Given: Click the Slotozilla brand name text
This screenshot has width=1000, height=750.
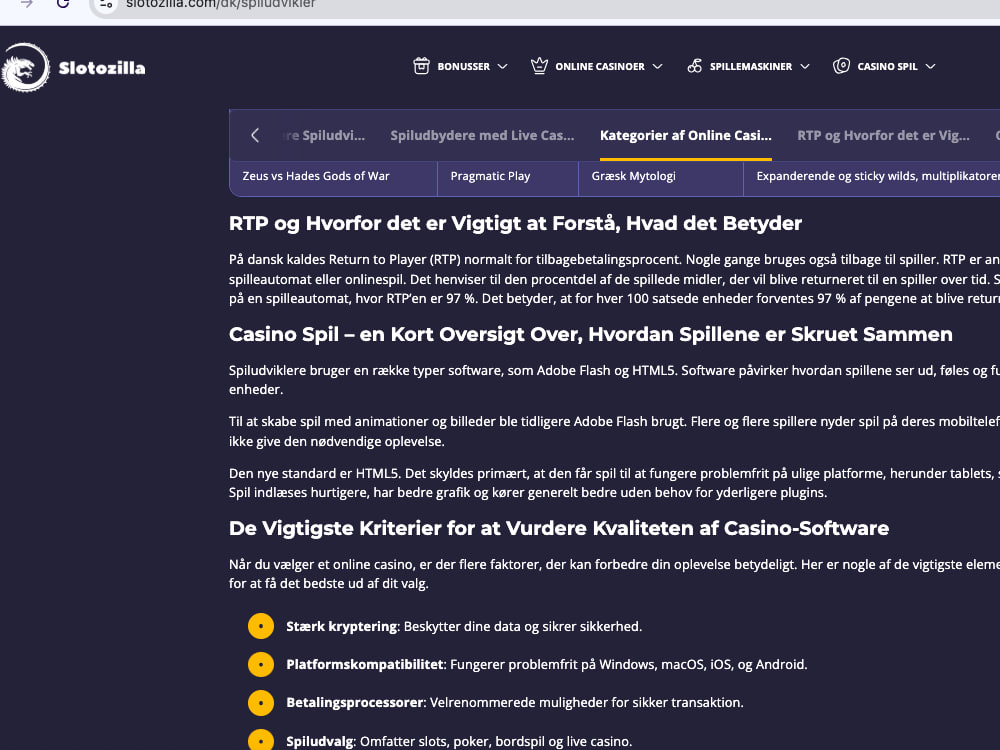Looking at the screenshot, I should 102,68.
